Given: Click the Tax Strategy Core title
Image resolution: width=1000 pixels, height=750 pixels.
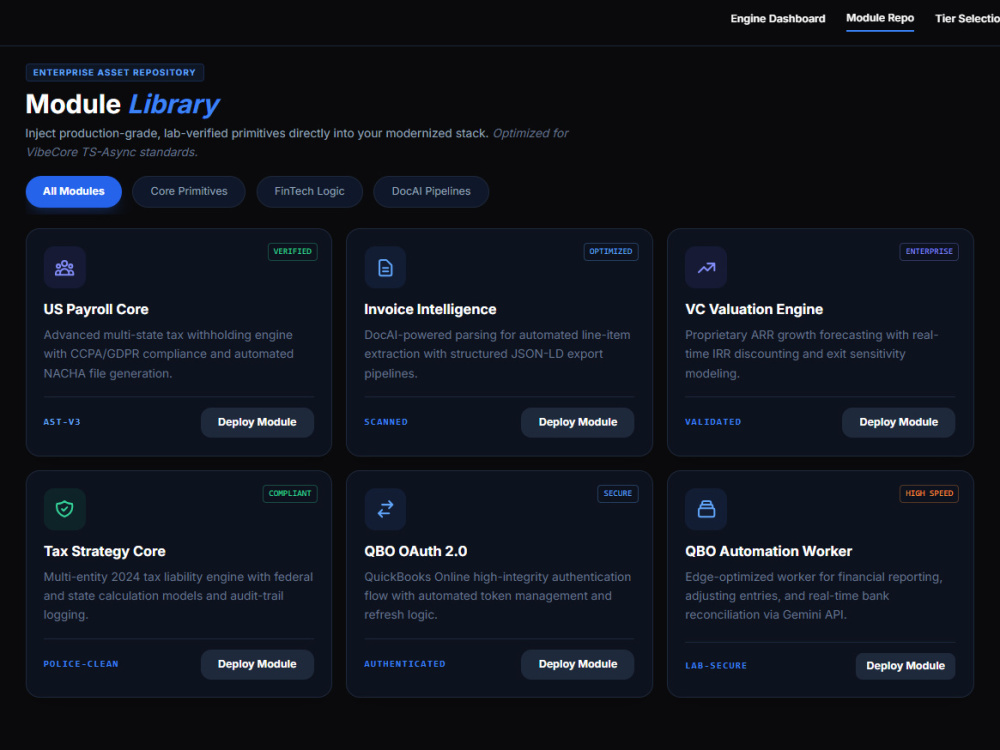Looking at the screenshot, I should (x=105, y=551).
